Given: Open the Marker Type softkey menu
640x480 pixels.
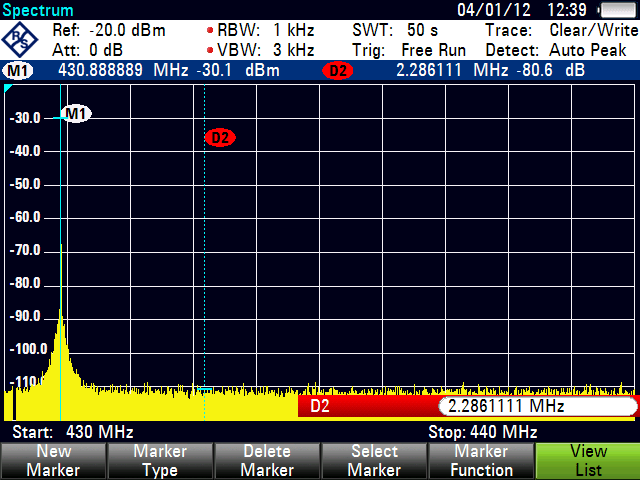Looking at the screenshot, I should [160, 461].
